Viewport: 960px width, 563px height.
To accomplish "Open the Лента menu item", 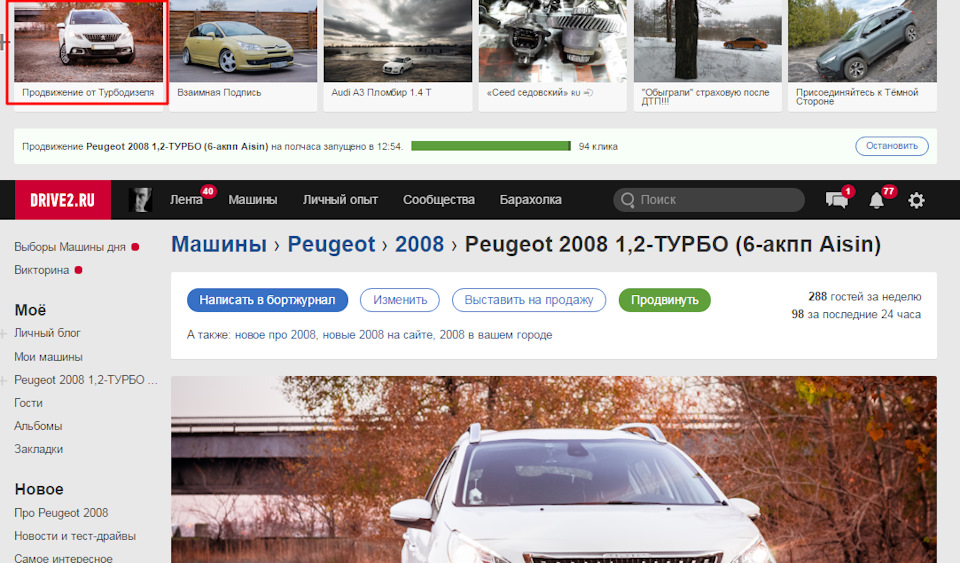I will click(x=186, y=199).
